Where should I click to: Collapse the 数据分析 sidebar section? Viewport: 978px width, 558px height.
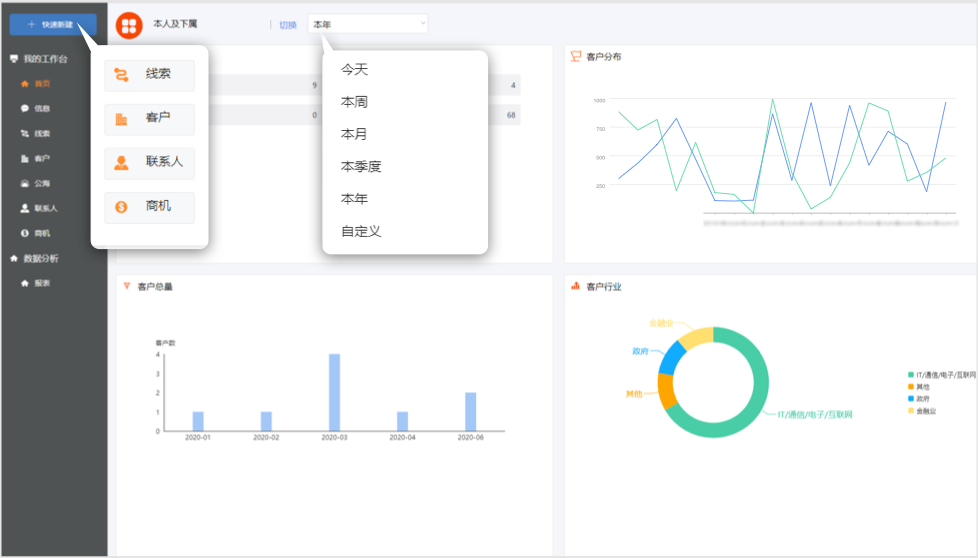point(41,258)
